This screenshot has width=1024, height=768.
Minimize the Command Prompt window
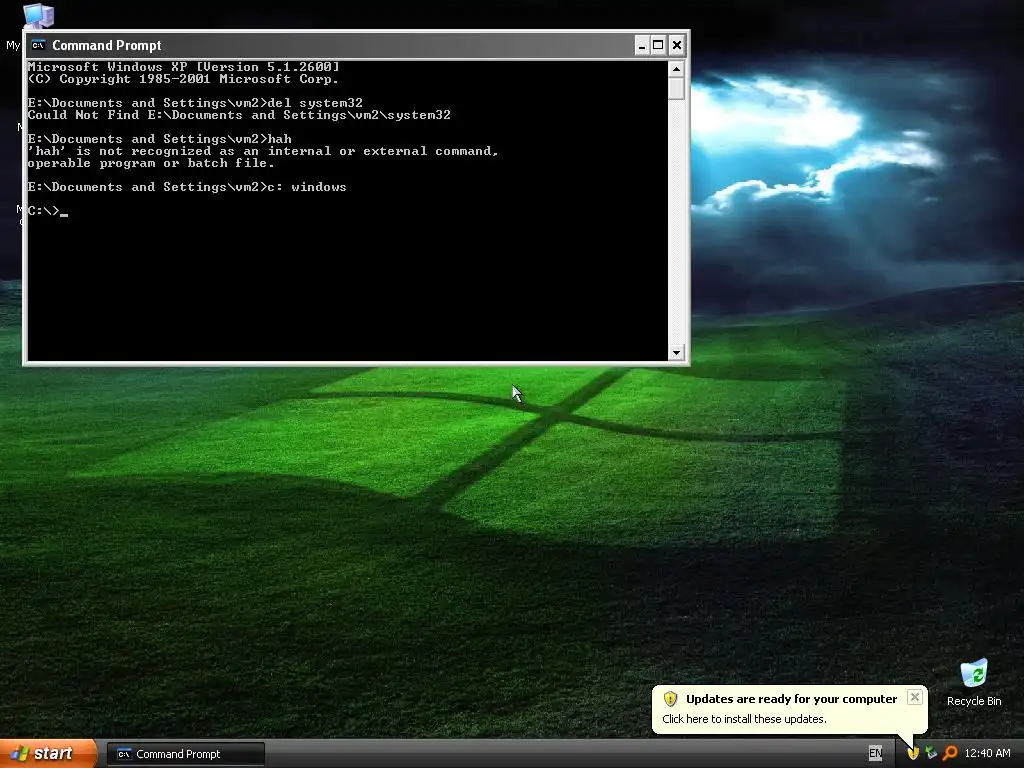[642, 45]
